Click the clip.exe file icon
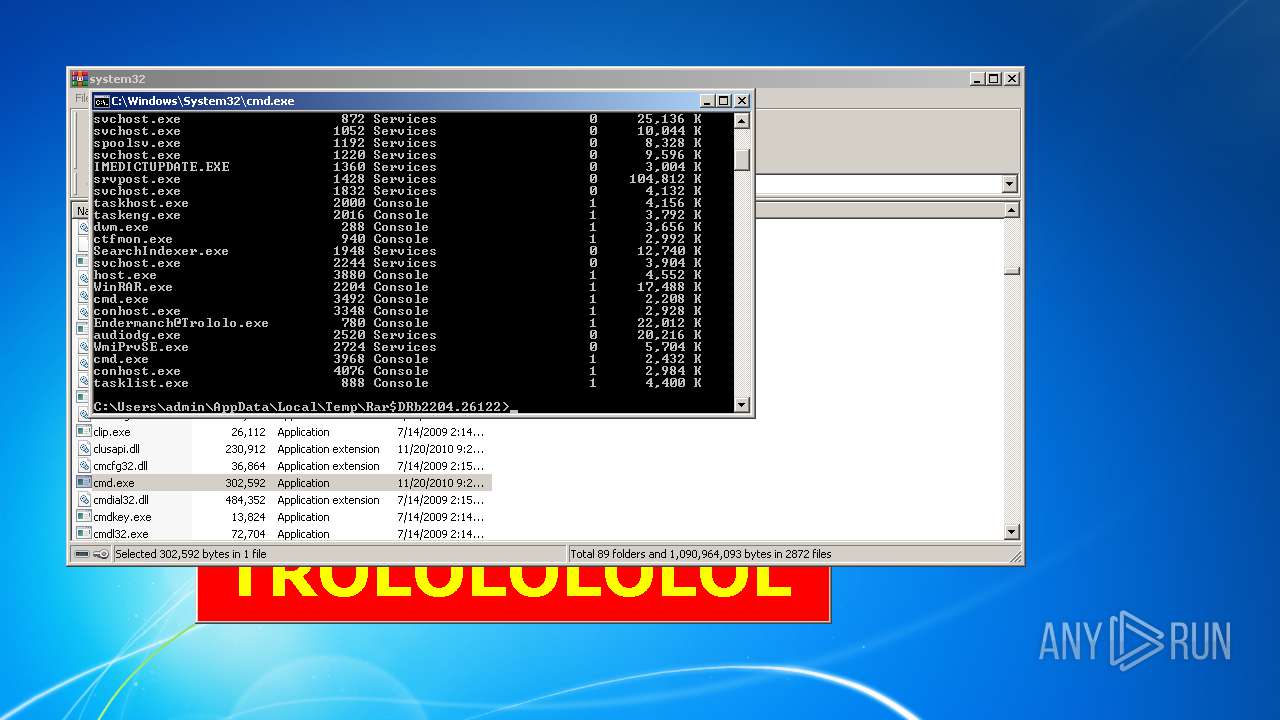 [85, 432]
